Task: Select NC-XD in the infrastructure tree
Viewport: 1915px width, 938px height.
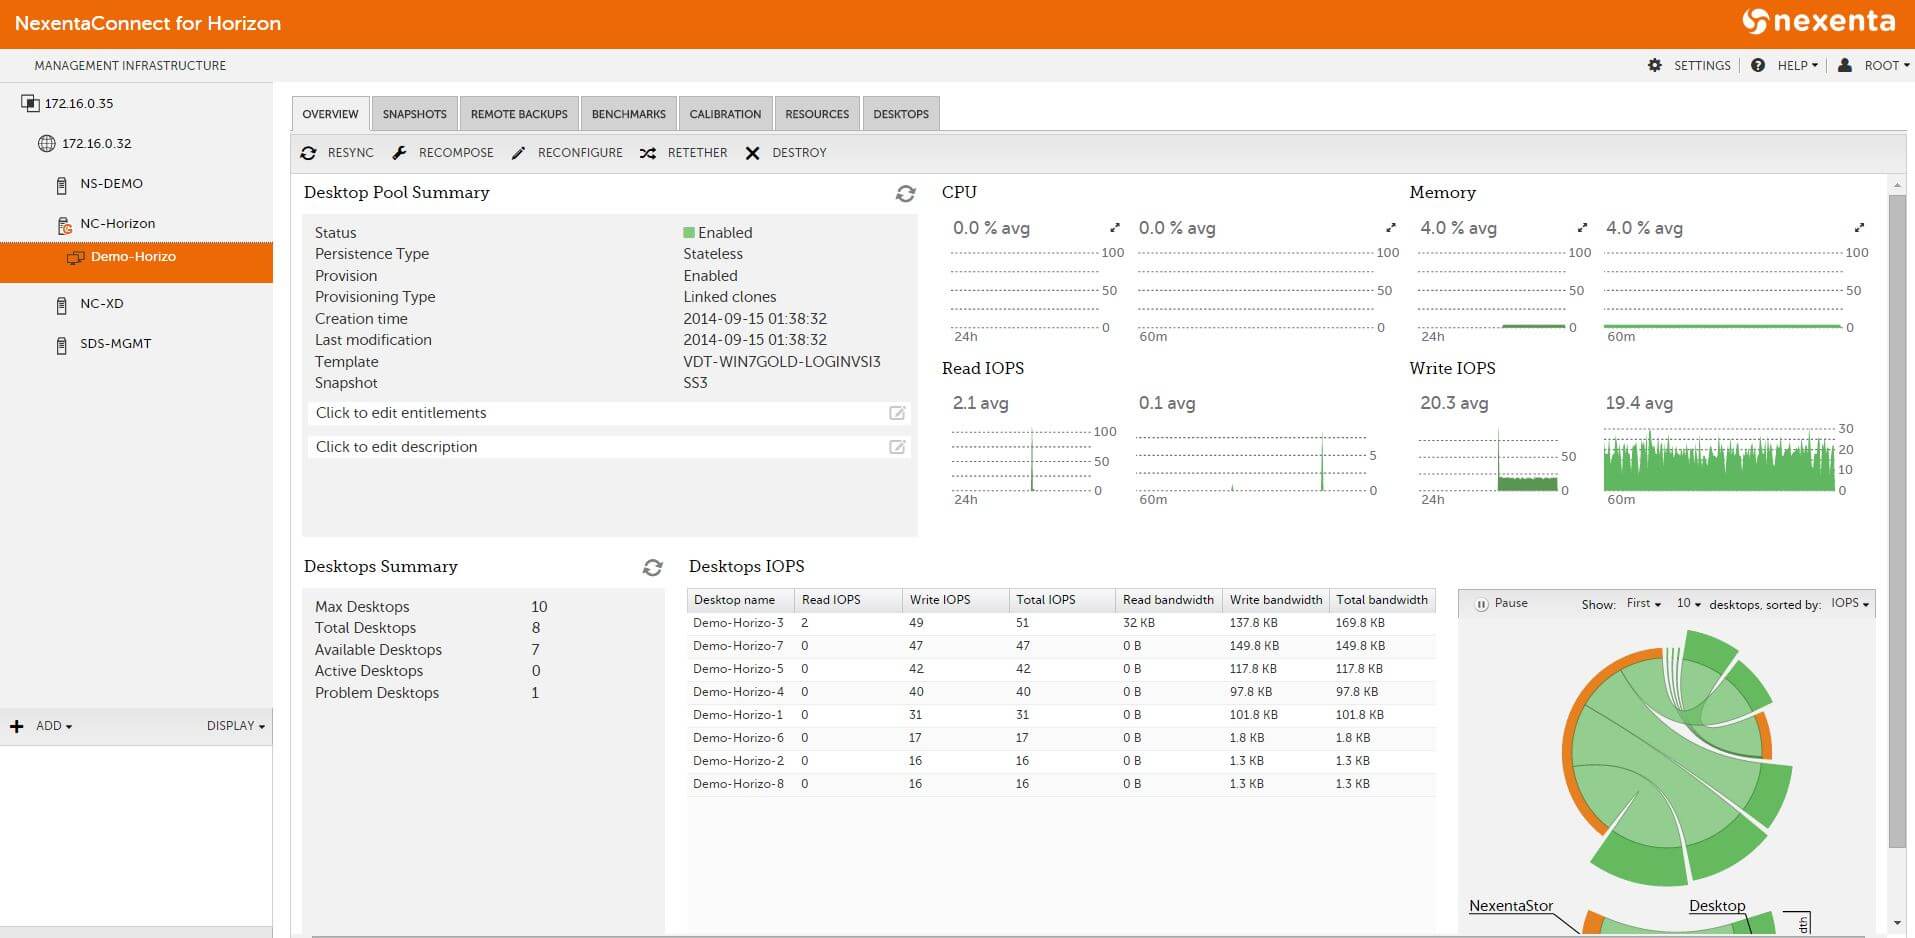Action: click(102, 304)
